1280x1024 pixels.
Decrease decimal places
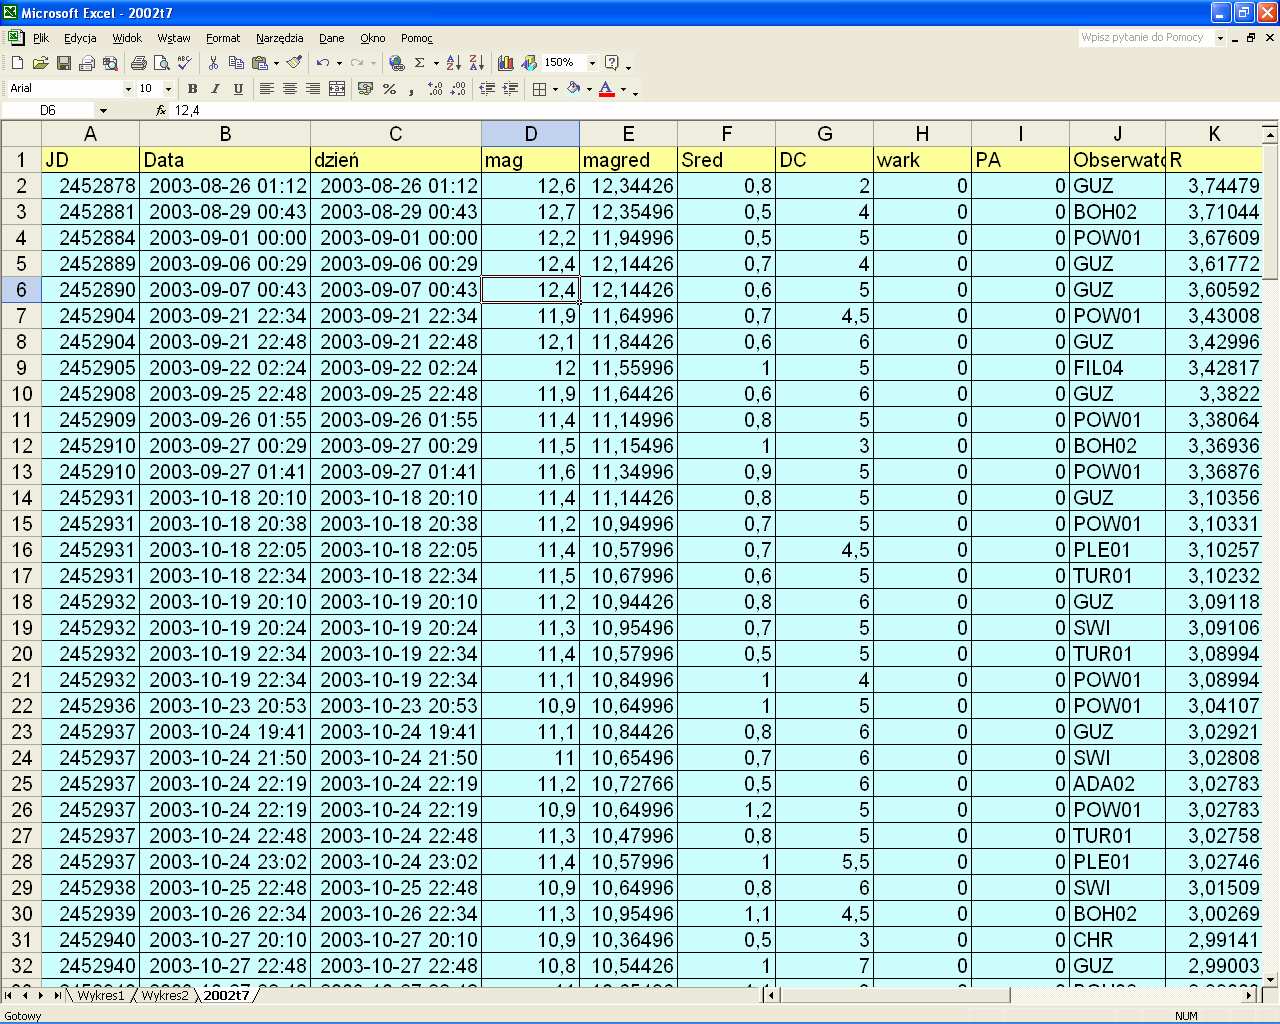coord(458,89)
